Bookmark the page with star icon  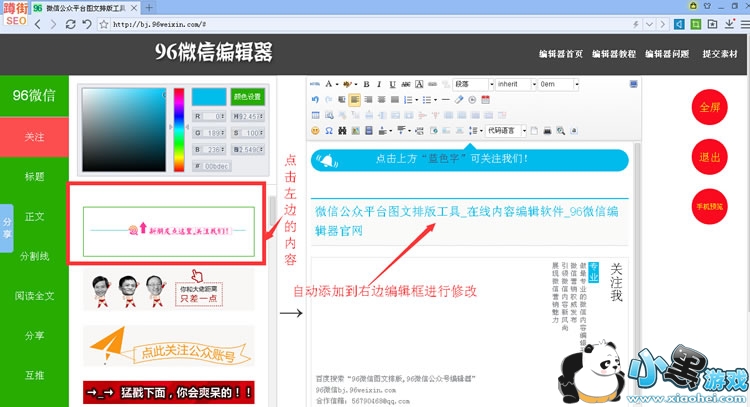tap(103, 24)
